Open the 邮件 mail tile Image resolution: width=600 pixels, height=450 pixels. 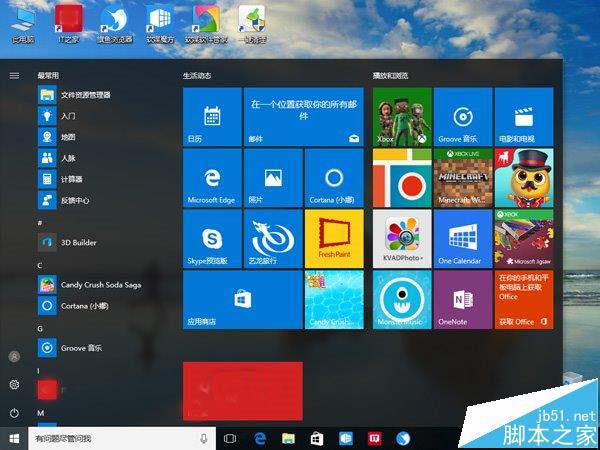coord(304,117)
